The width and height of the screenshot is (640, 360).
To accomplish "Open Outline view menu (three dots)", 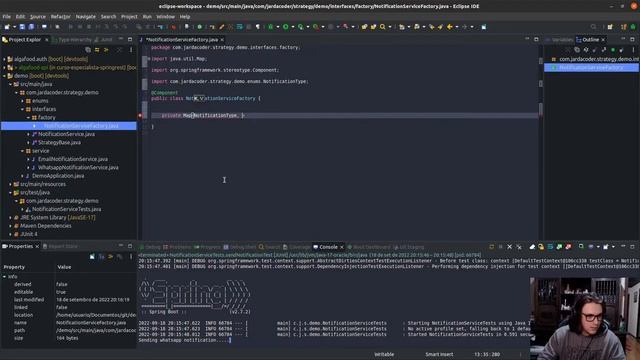I will (x=633, y=50).
